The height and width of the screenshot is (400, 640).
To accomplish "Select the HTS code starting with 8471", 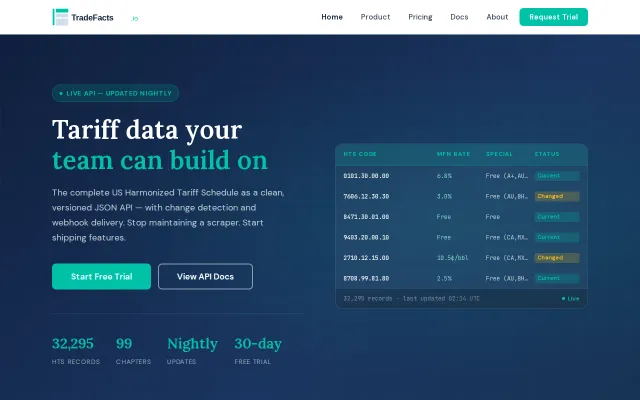I will (366, 217).
